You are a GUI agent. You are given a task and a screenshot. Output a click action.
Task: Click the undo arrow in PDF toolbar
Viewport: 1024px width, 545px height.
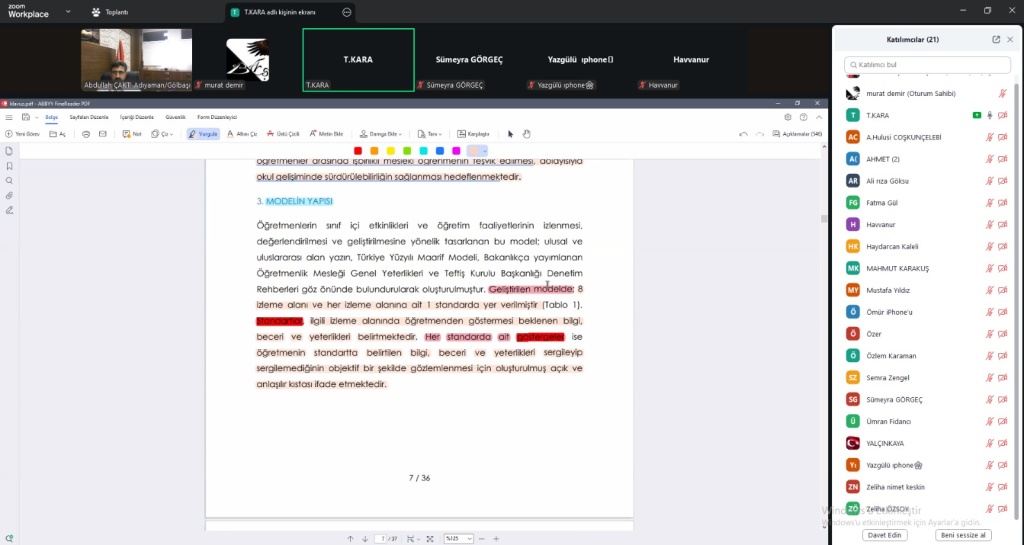[x=743, y=133]
